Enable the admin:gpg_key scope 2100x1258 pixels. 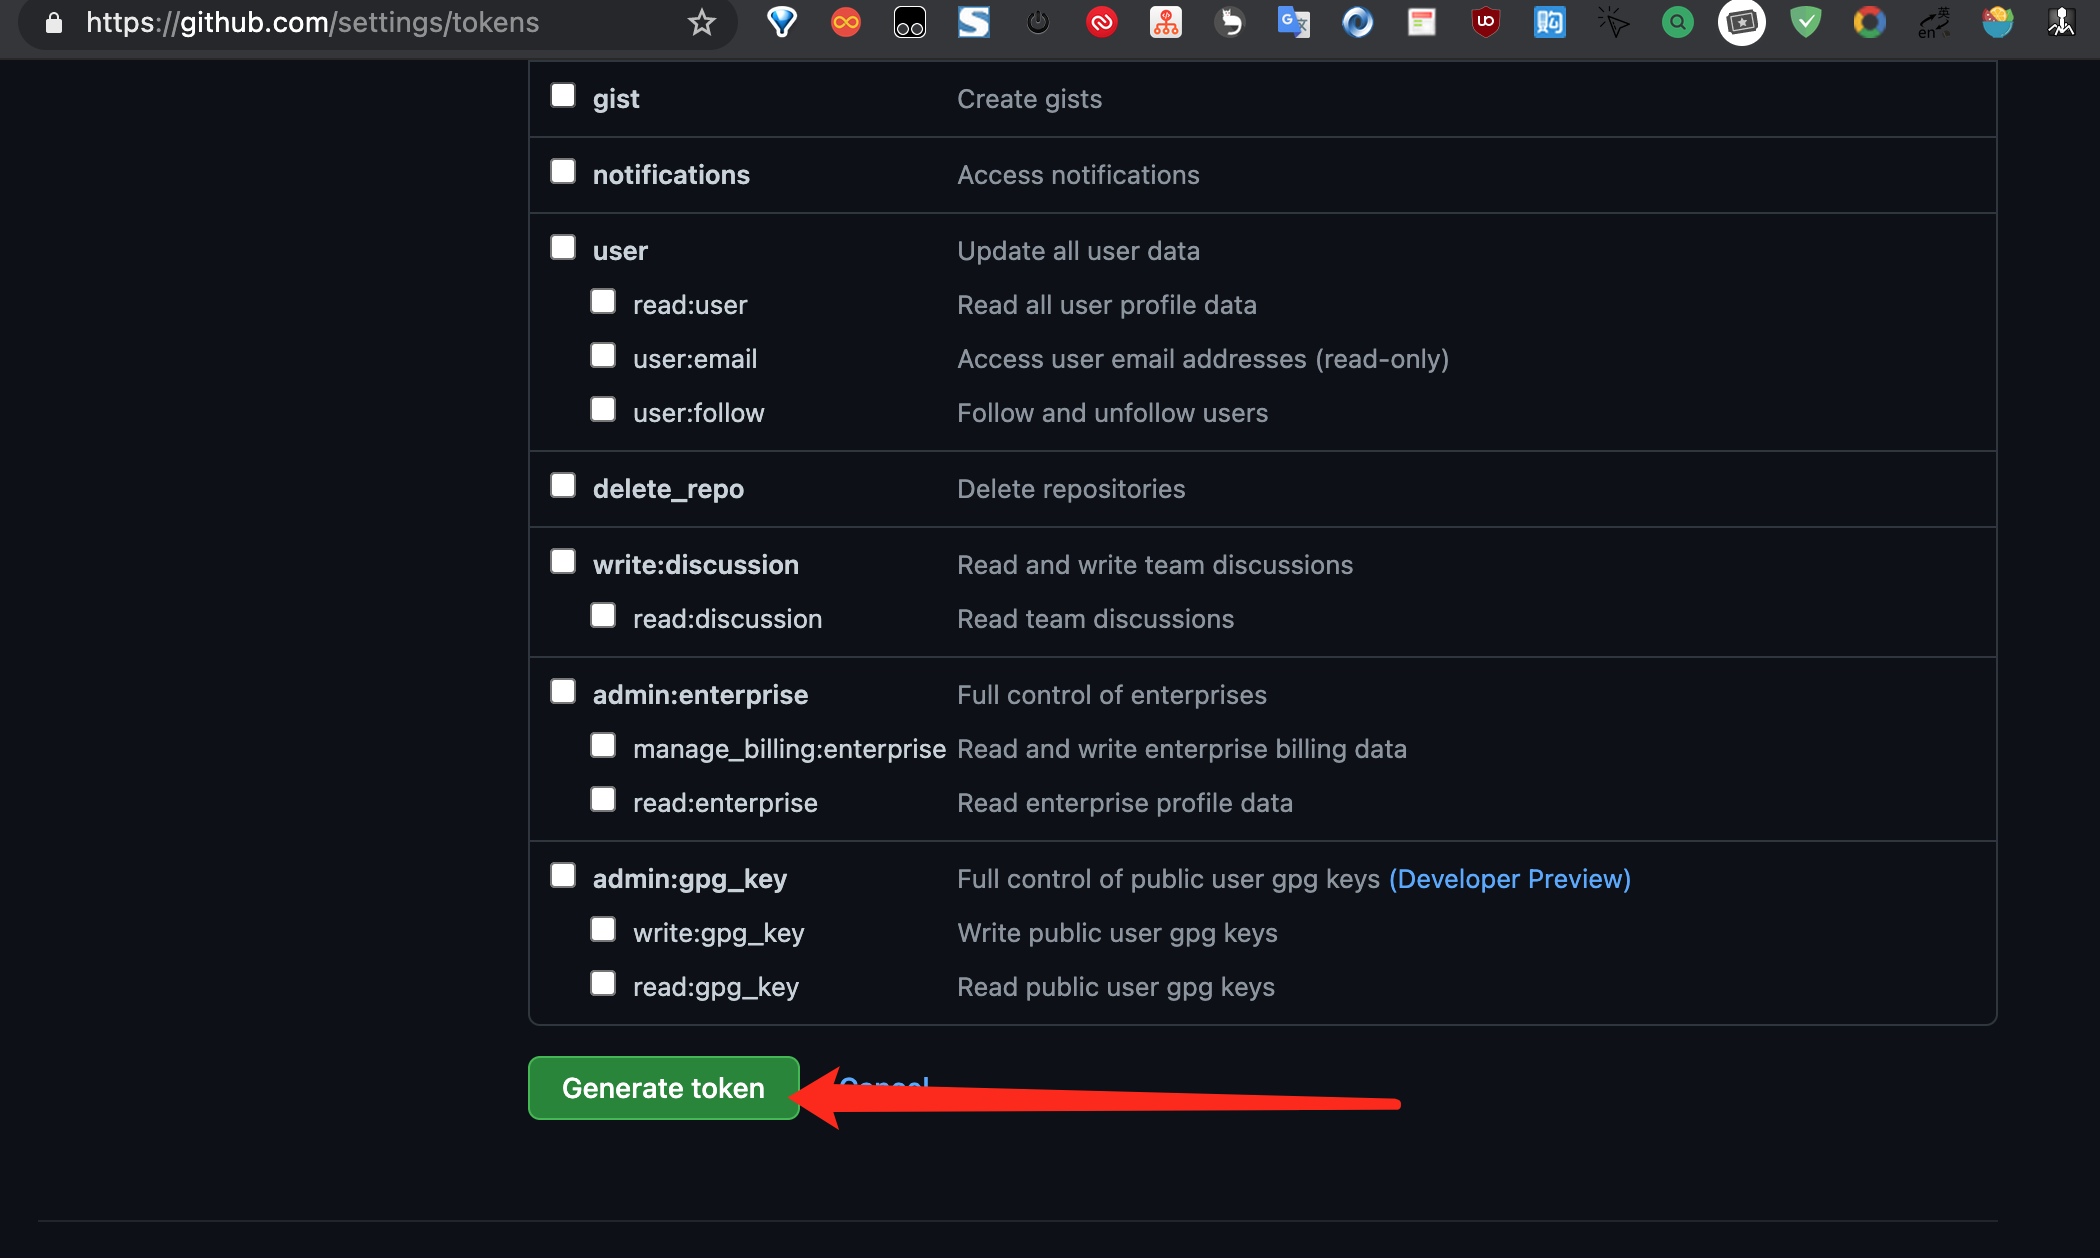coord(563,876)
